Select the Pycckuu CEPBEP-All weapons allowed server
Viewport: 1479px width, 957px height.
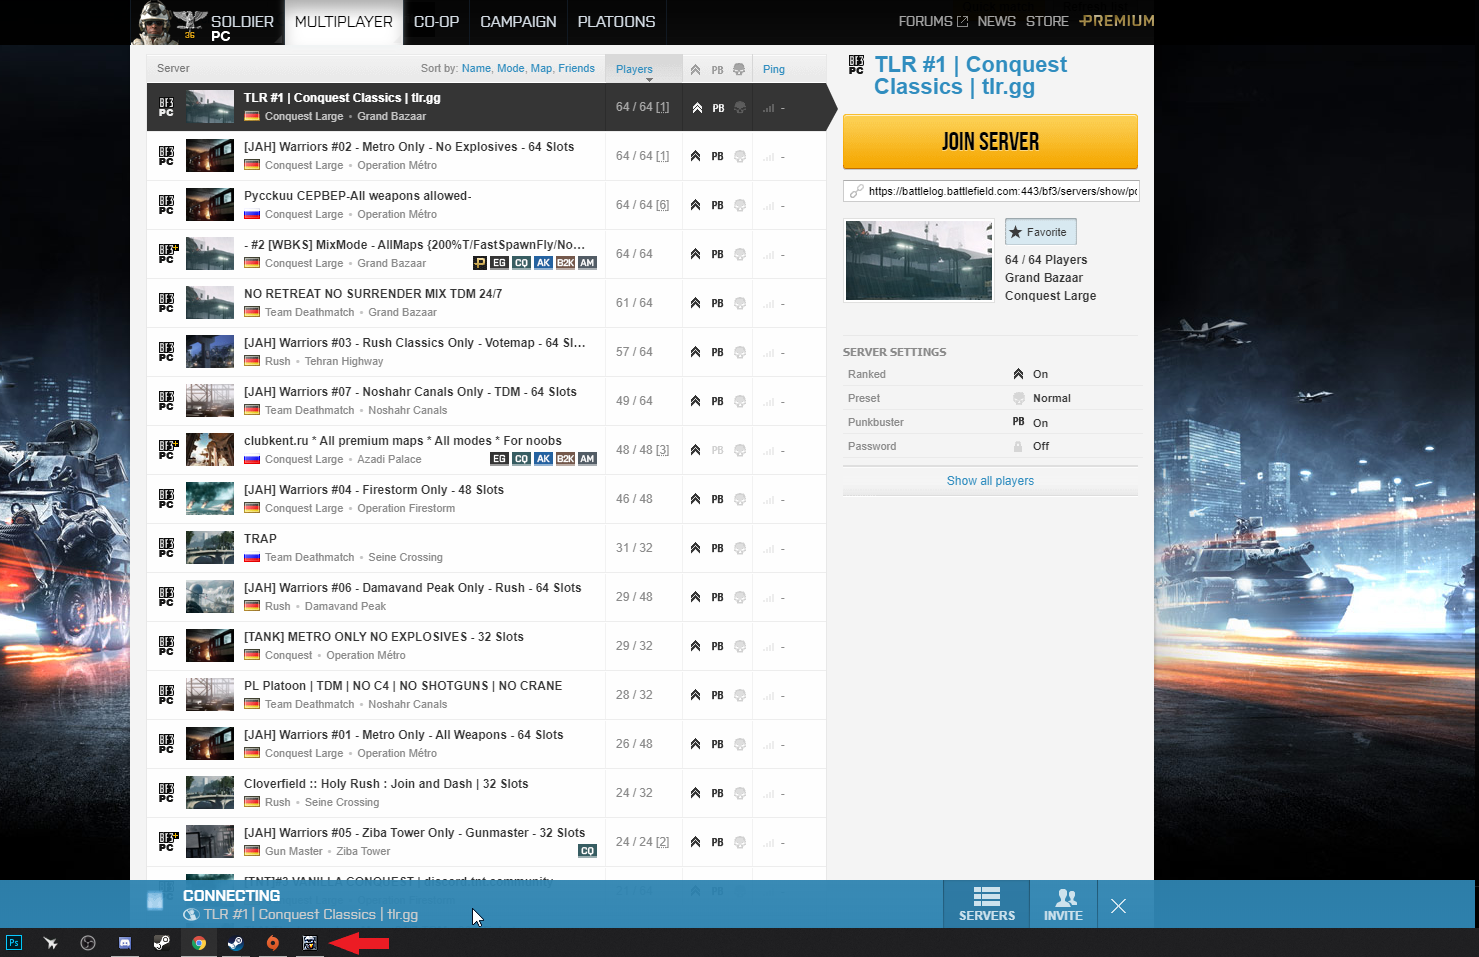(x=486, y=205)
